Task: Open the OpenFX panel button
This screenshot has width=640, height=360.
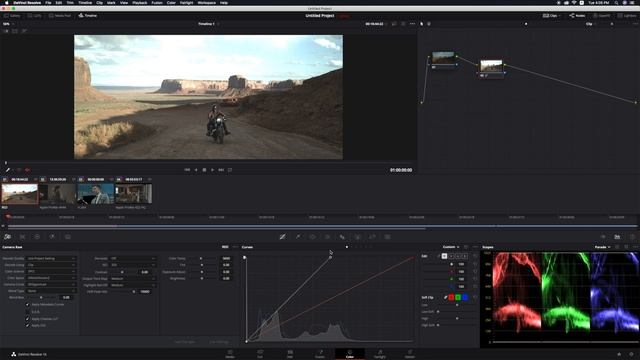Action: [602, 16]
